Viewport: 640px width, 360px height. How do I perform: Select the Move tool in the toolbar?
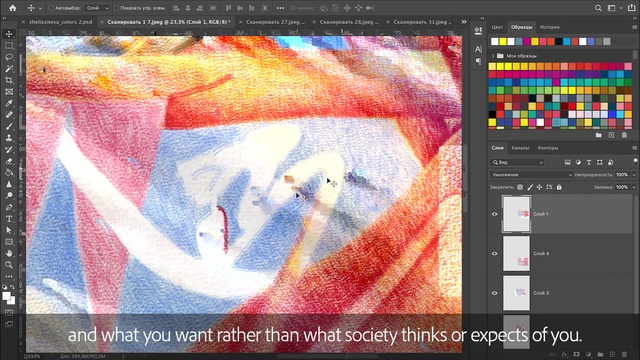tap(9, 34)
